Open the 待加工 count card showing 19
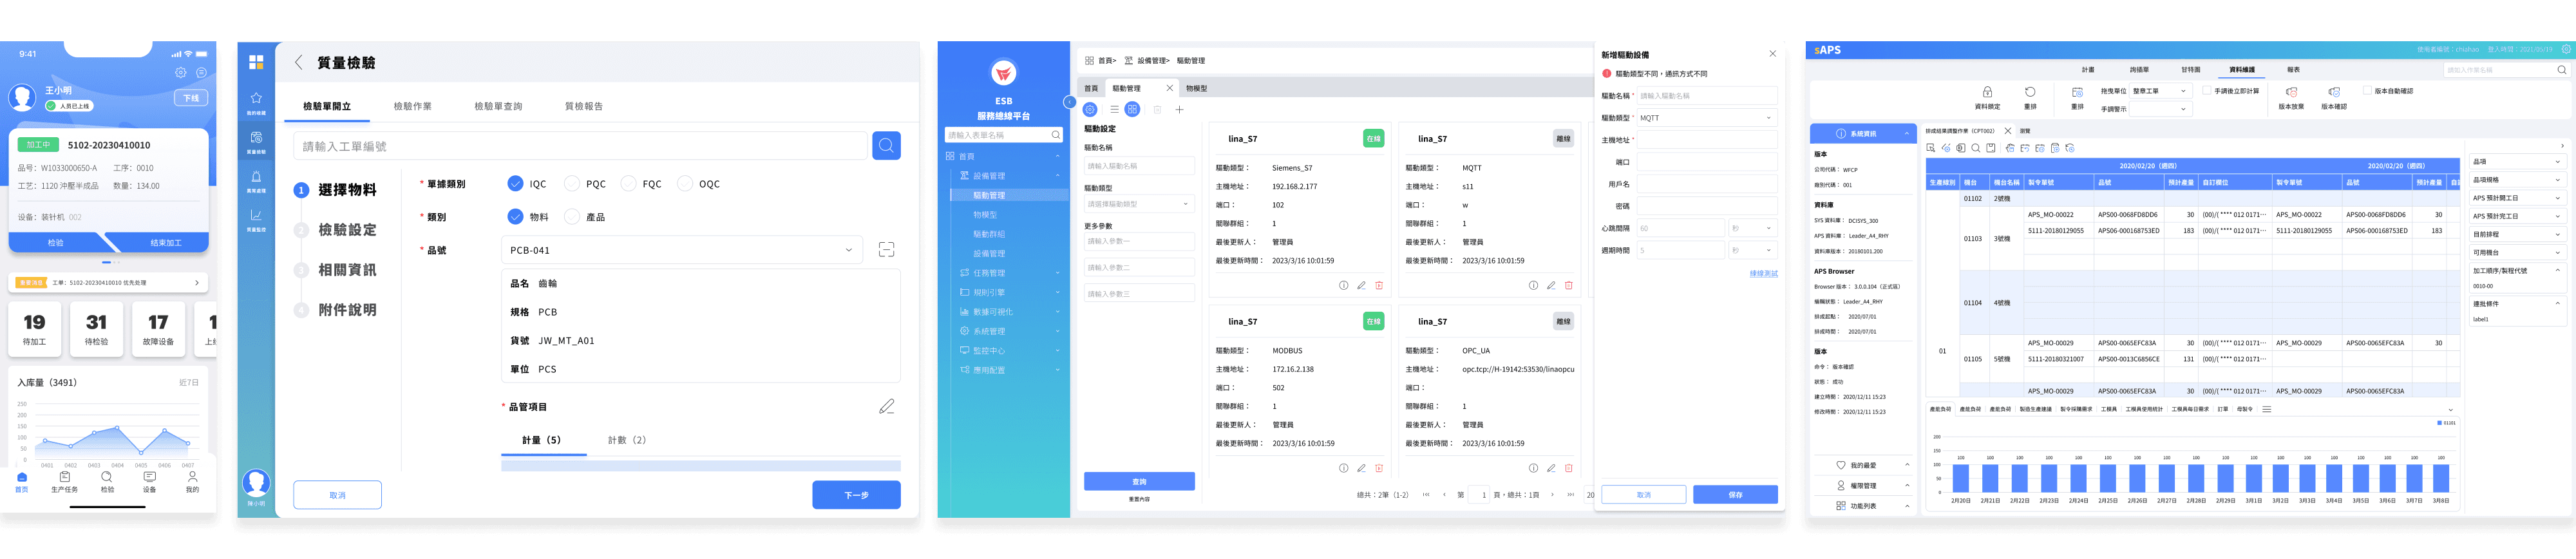The image size is (2576, 559). (35, 329)
